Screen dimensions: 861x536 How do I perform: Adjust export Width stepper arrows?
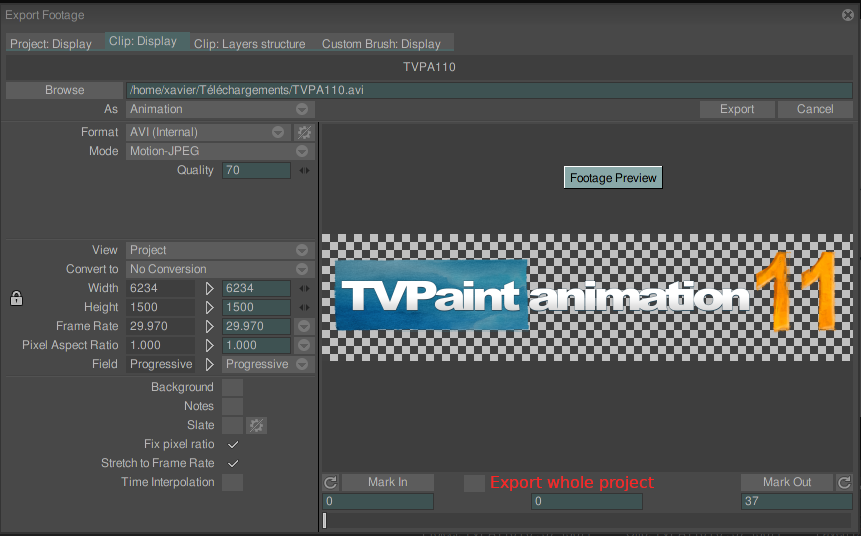pyautogui.click(x=304, y=288)
